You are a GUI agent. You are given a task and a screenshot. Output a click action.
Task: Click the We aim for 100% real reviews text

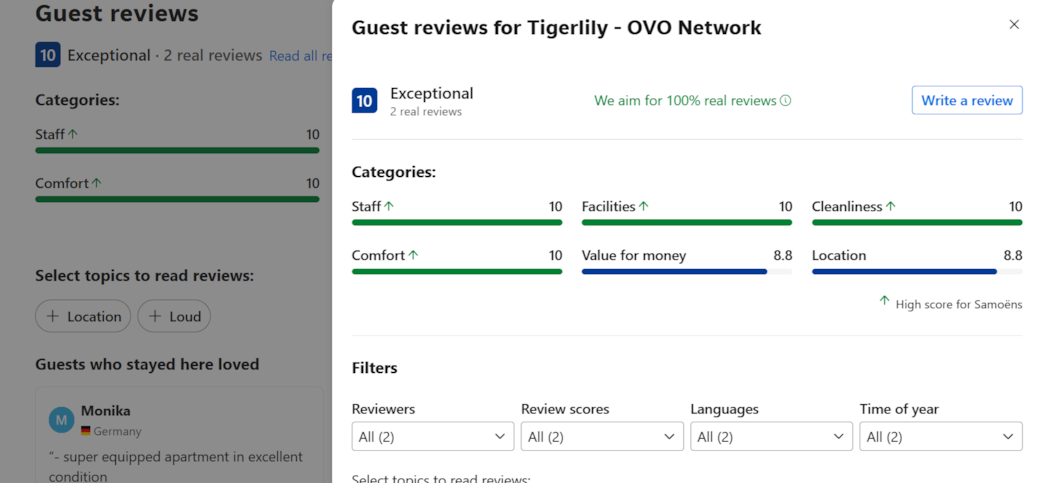(684, 101)
